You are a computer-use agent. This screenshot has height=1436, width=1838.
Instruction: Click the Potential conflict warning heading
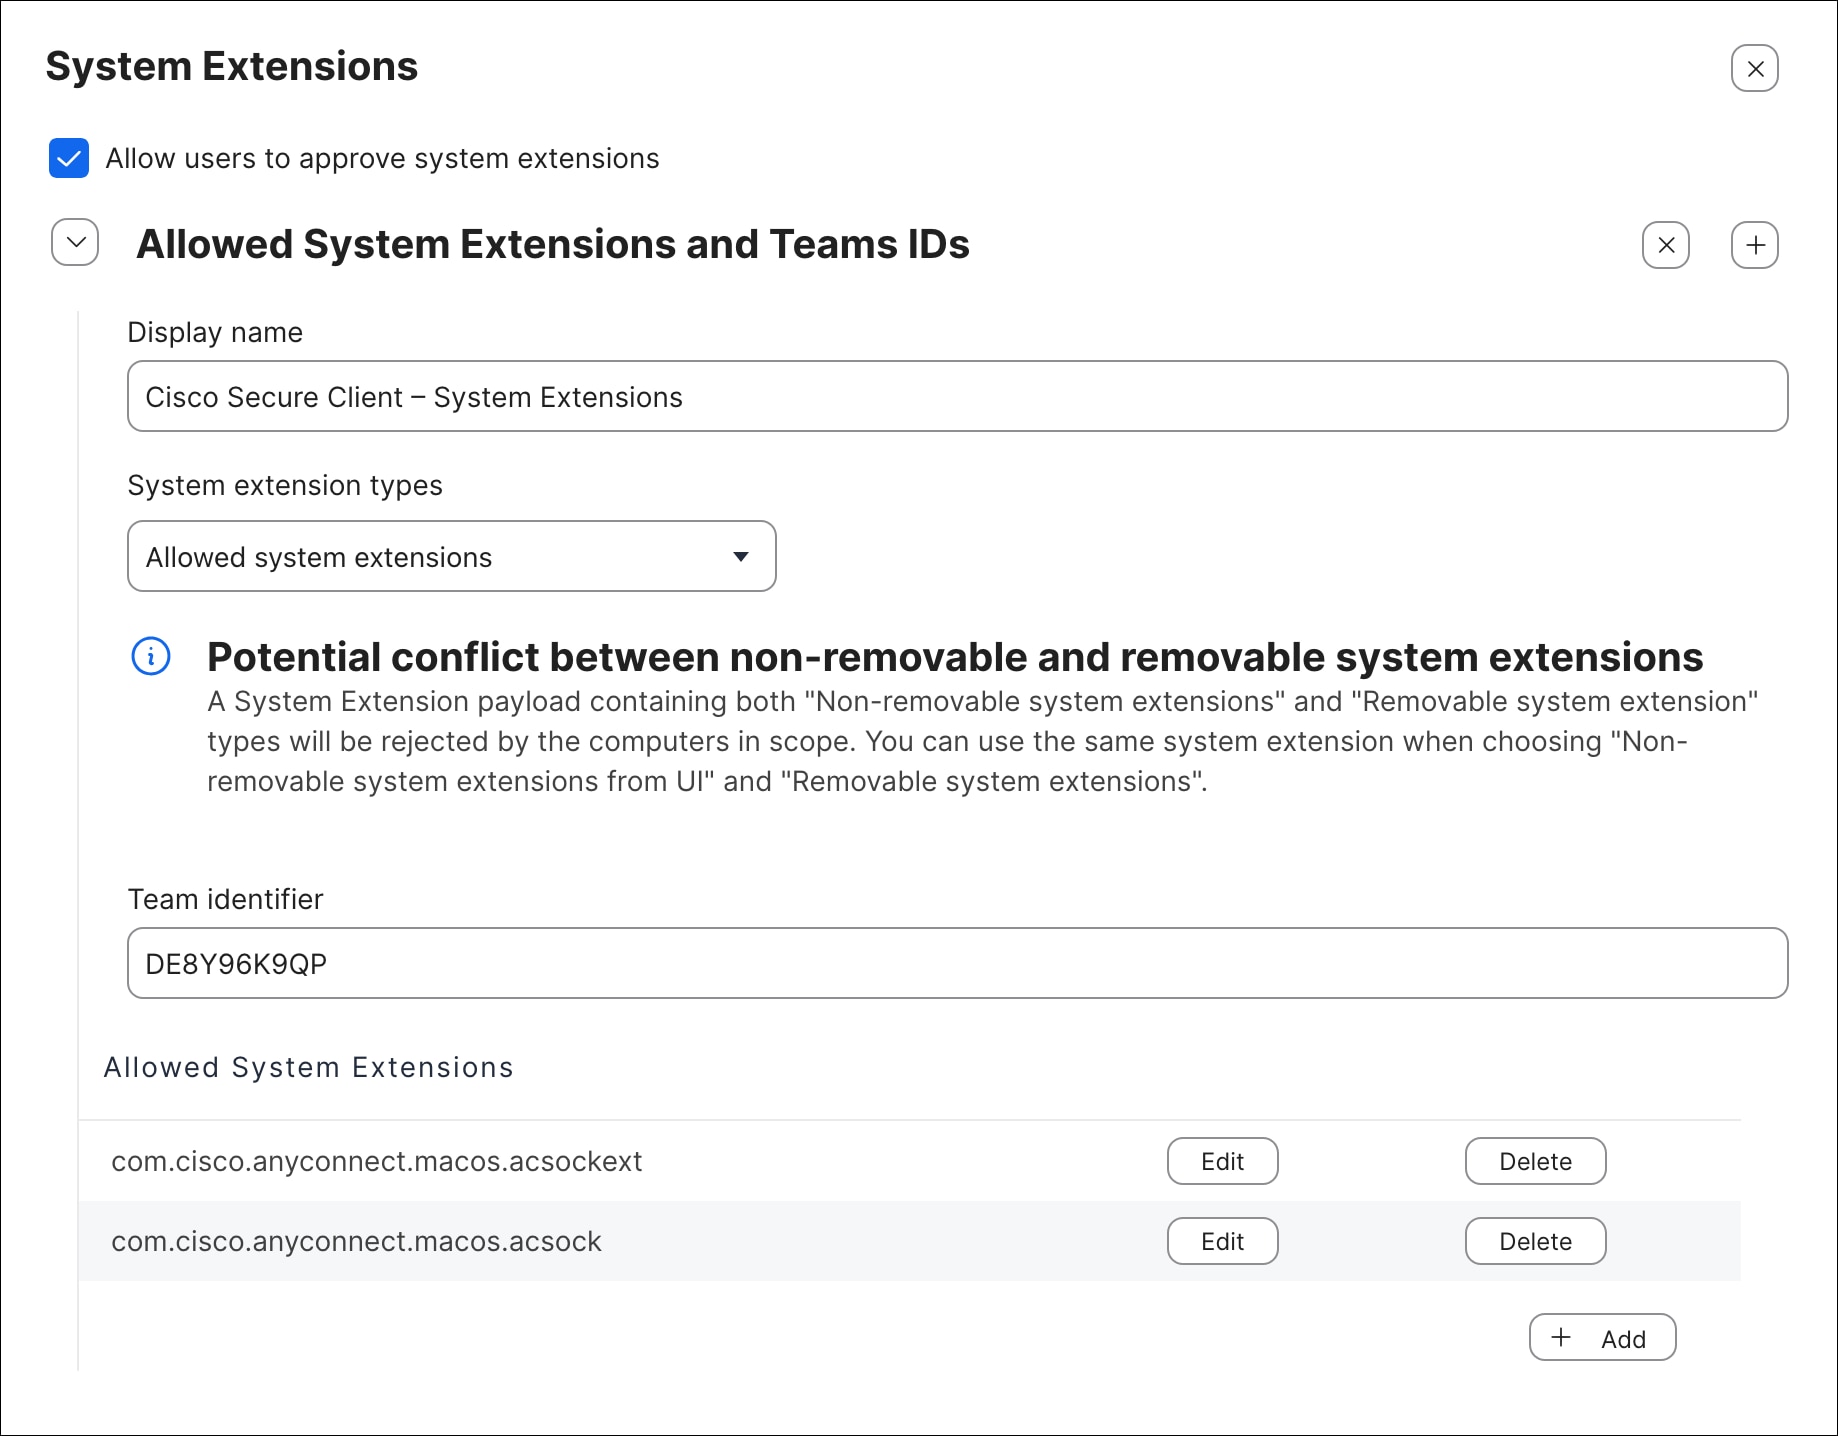coord(955,657)
